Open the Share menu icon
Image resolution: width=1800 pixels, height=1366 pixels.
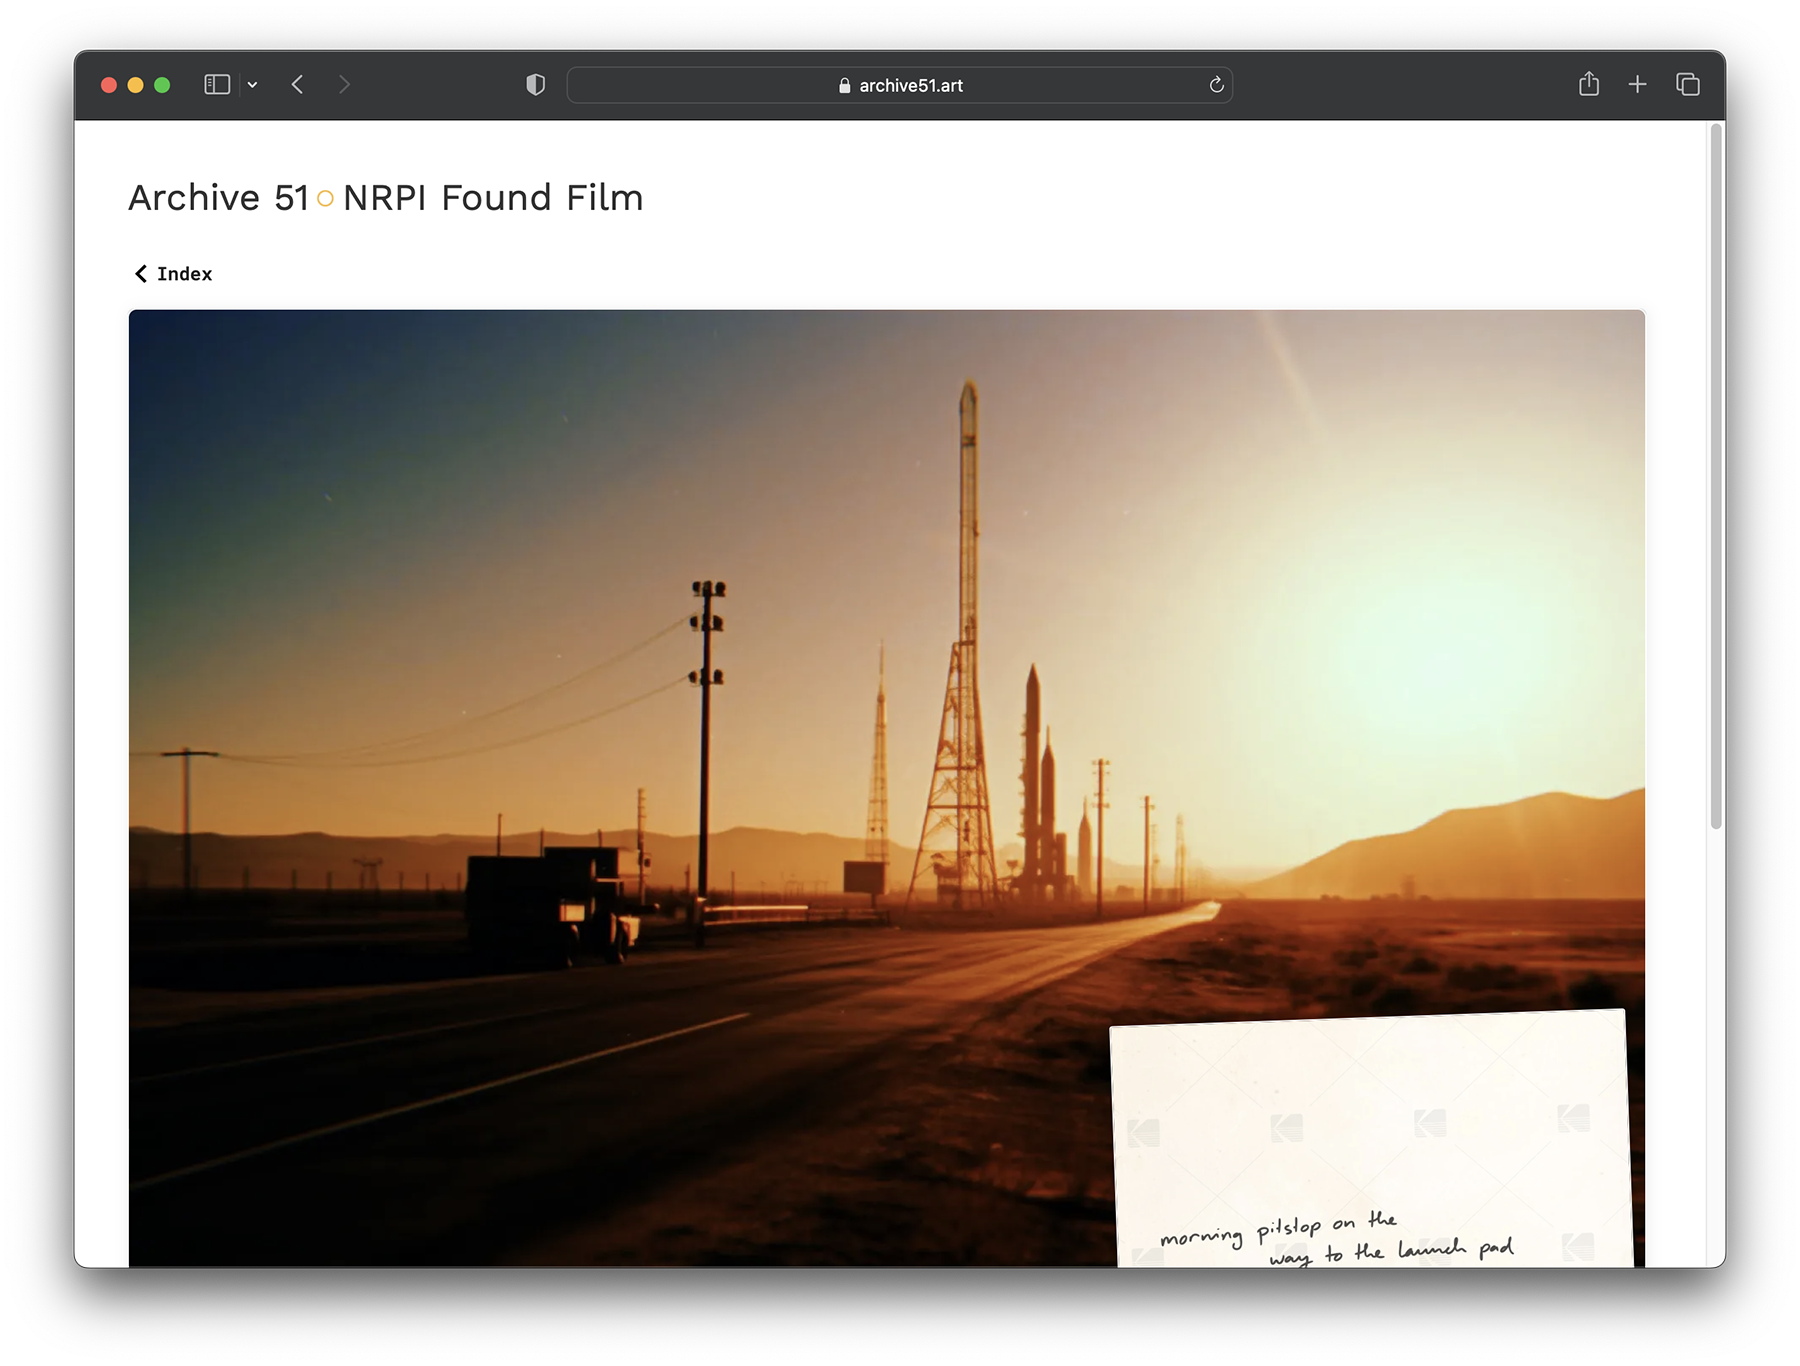pyautogui.click(x=1589, y=84)
